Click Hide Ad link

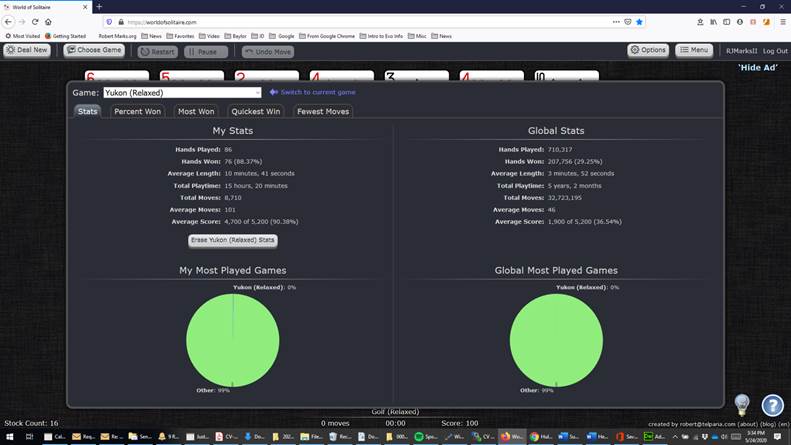tap(757, 67)
